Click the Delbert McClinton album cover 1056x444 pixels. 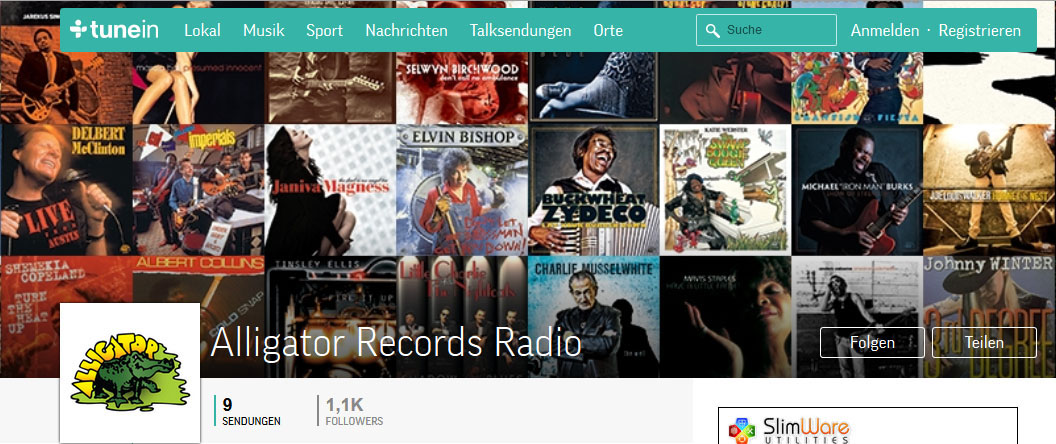pos(66,190)
